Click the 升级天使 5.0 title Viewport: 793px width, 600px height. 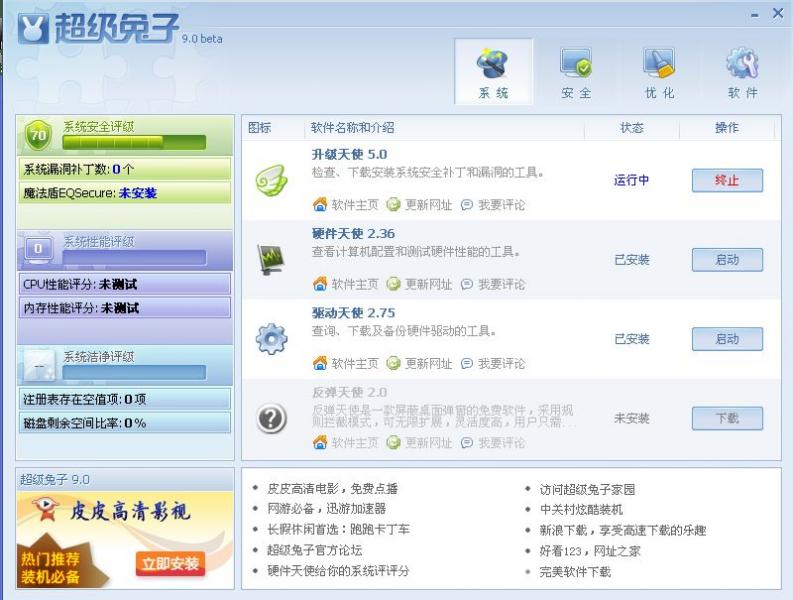point(349,154)
